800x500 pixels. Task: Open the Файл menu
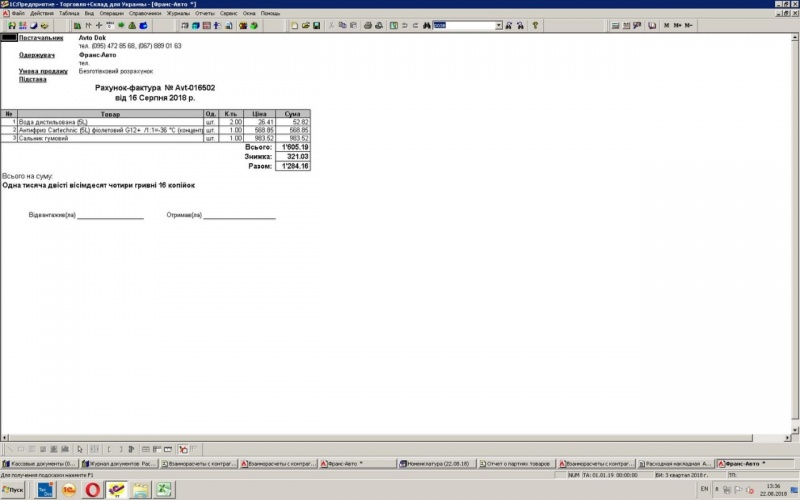coord(19,13)
